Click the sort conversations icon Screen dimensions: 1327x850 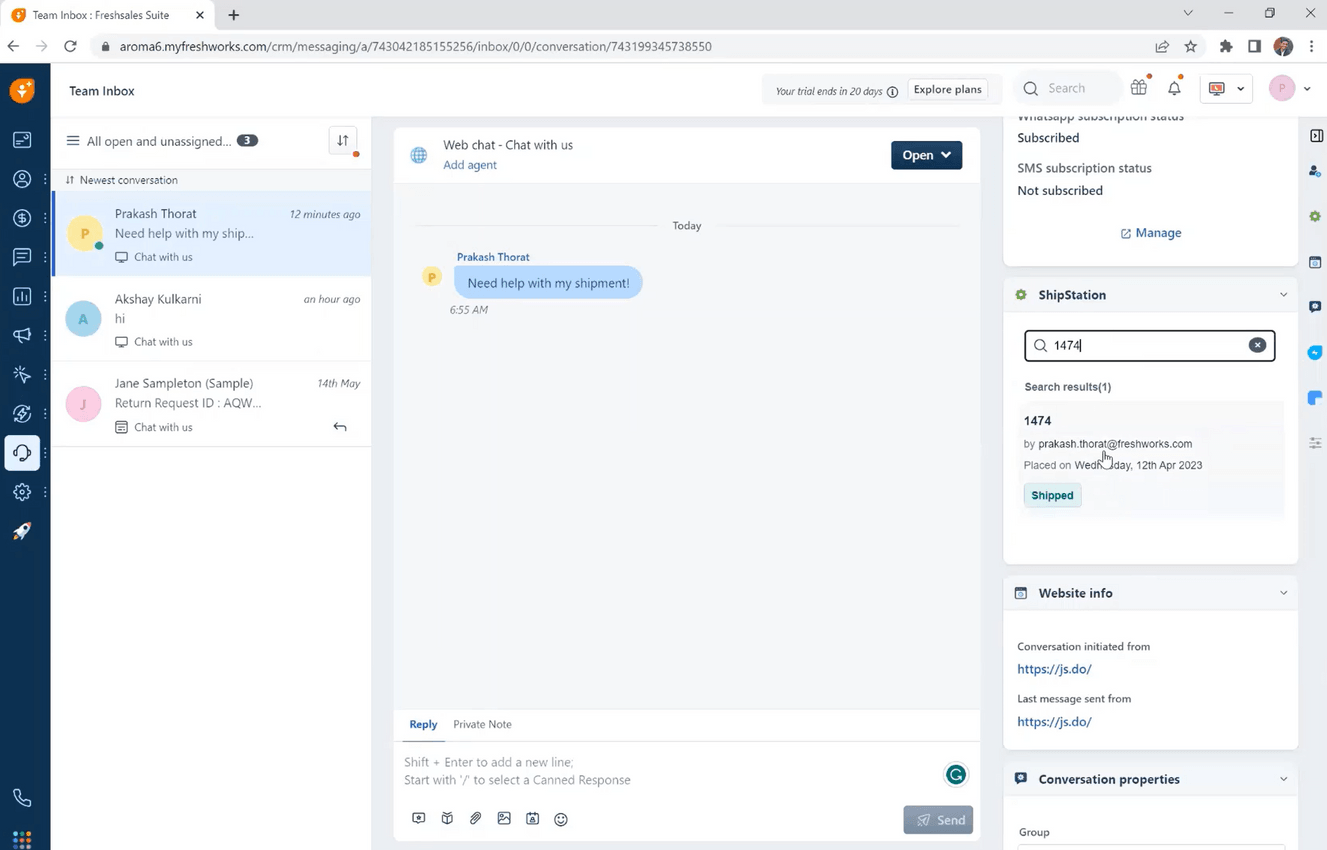343,141
